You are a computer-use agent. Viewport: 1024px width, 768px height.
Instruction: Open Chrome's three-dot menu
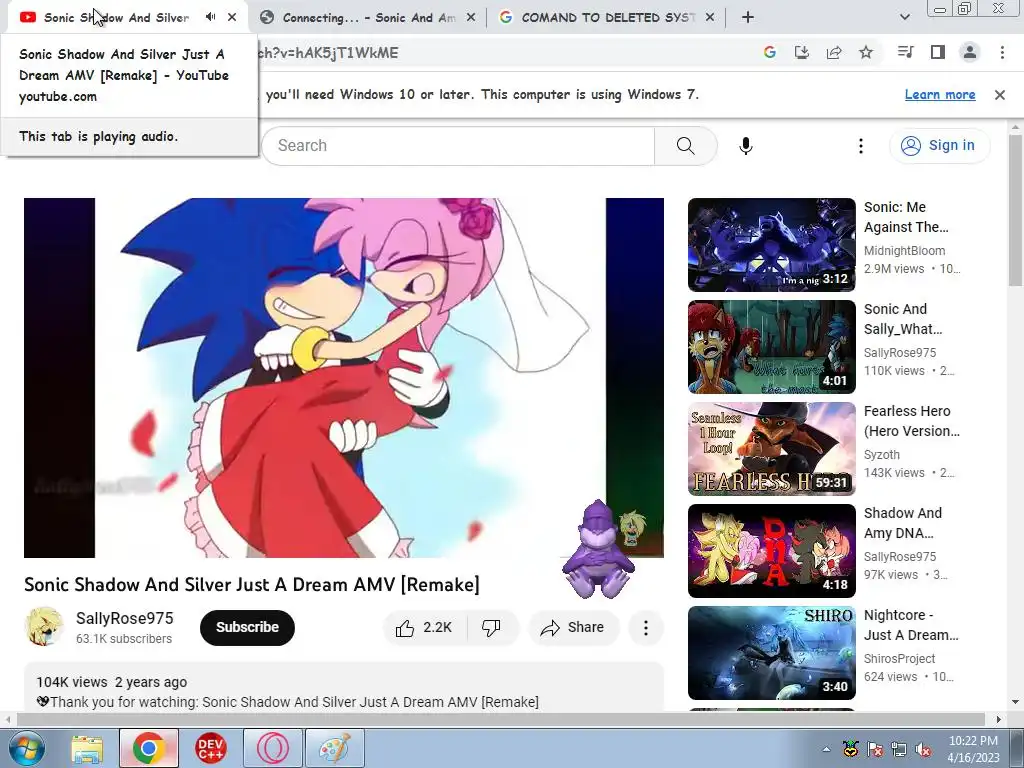pyautogui.click(x=1002, y=52)
